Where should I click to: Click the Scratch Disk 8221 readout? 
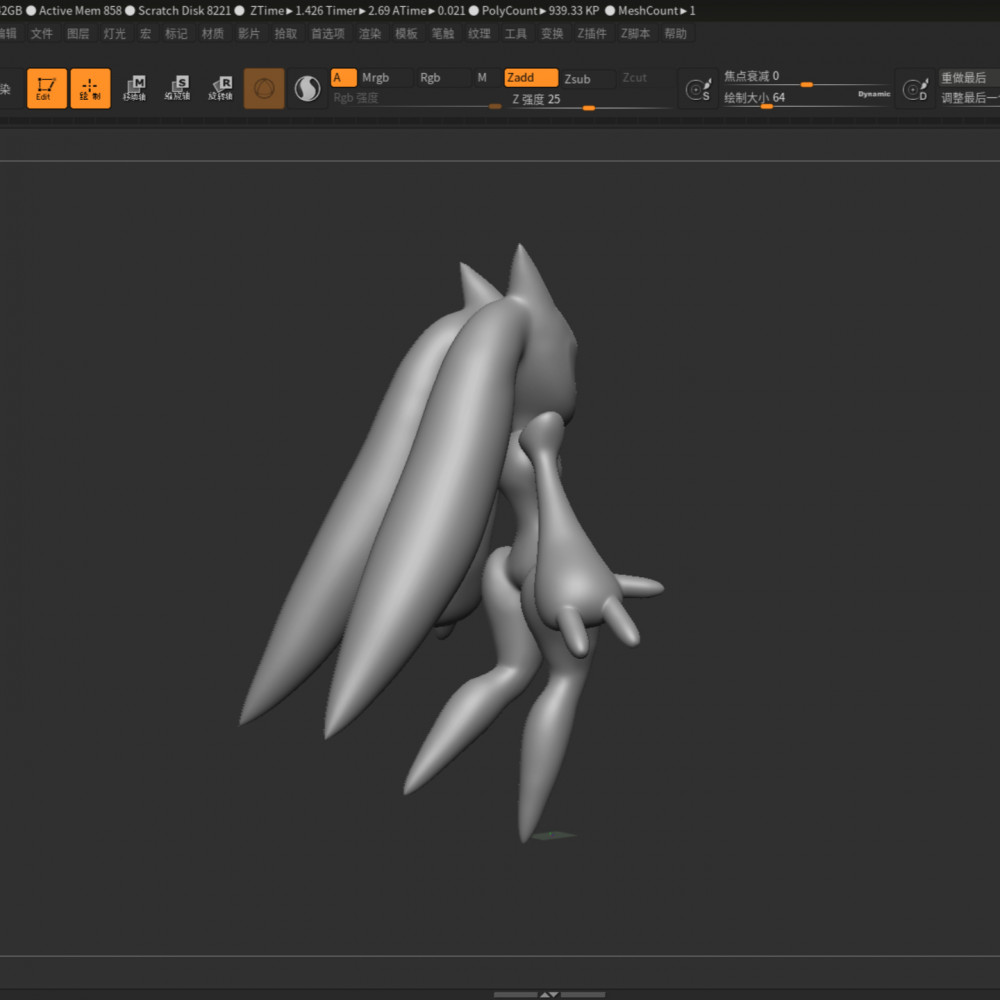pyautogui.click(x=184, y=11)
